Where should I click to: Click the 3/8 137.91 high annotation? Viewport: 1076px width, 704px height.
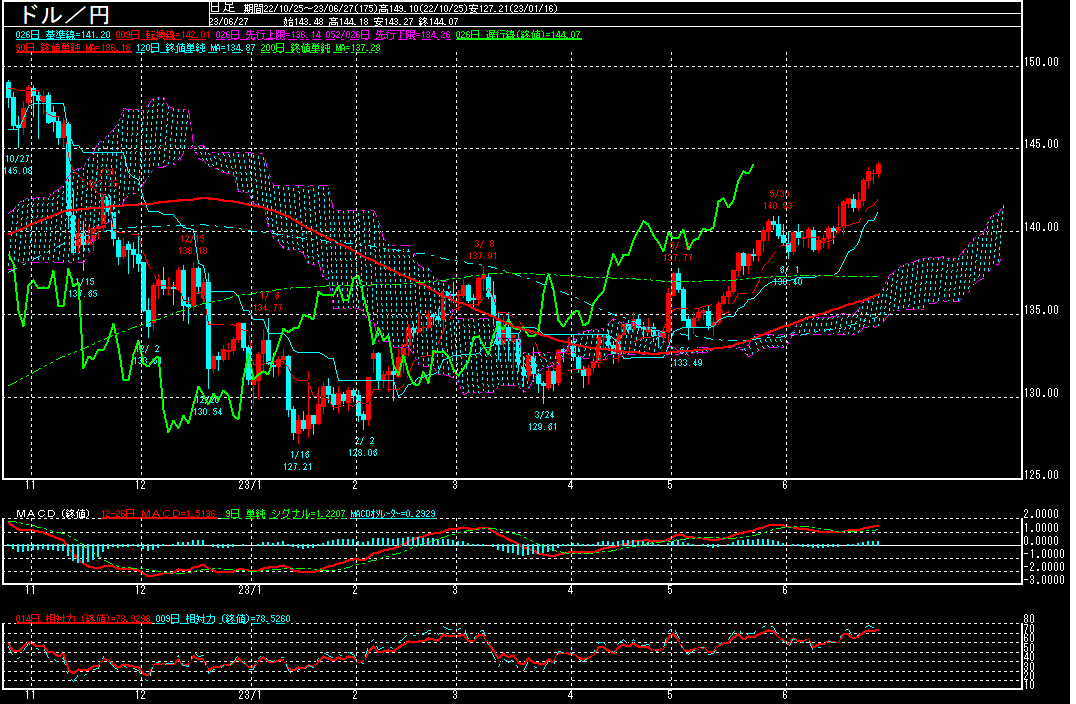pos(483,250)
